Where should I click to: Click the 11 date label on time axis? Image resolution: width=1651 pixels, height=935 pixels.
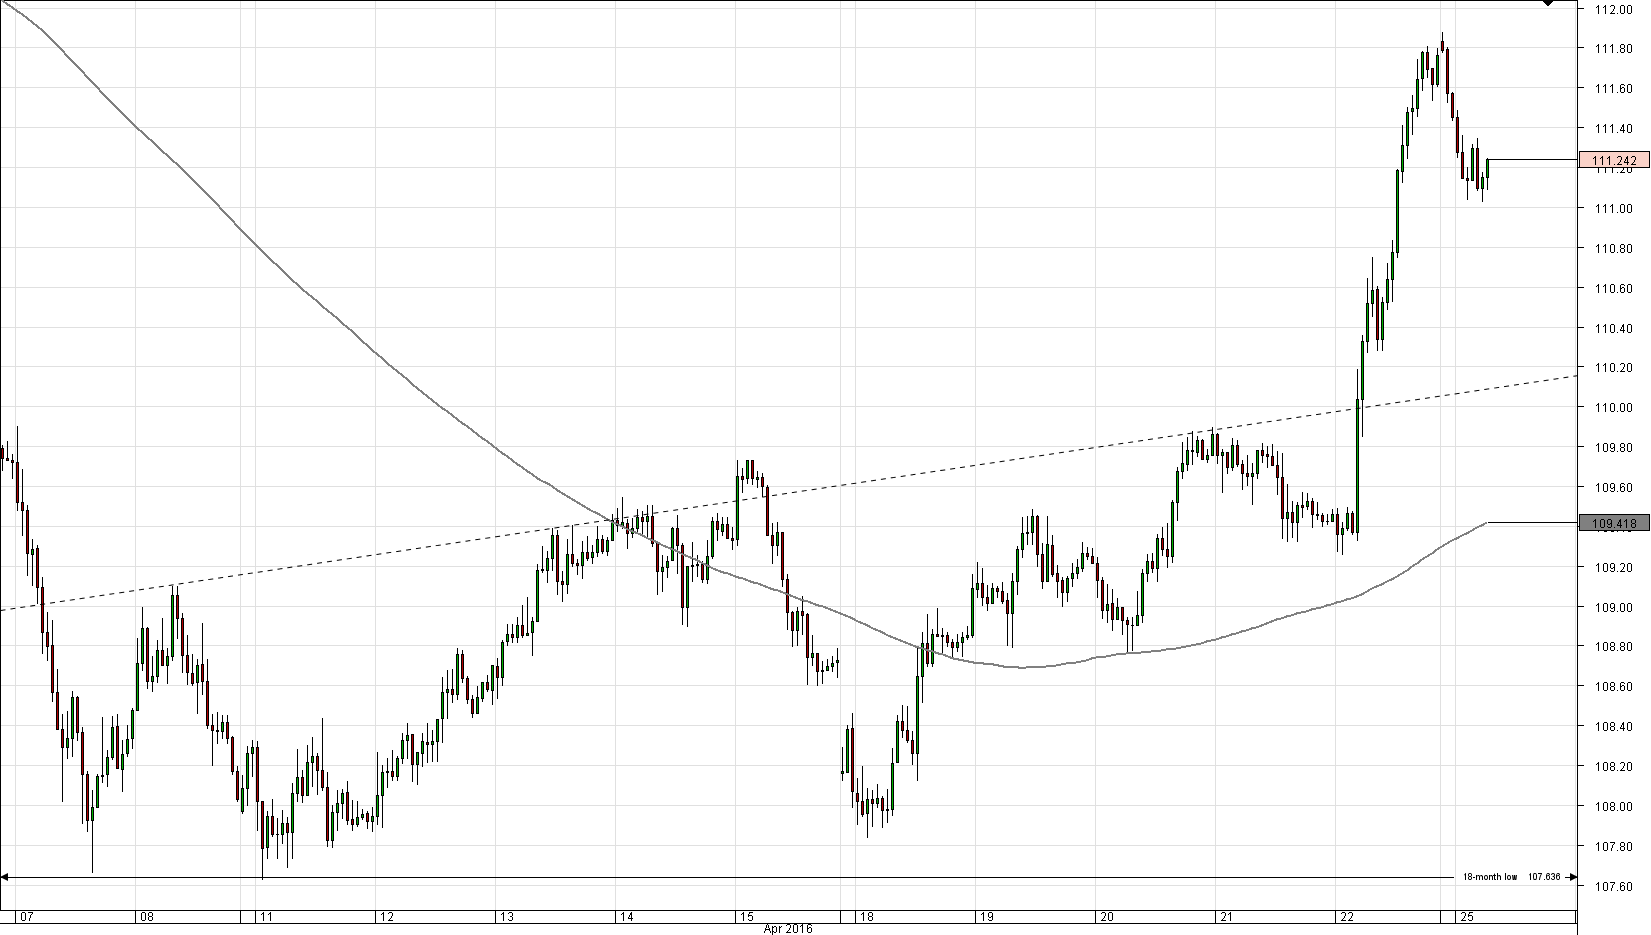(265, 916)
